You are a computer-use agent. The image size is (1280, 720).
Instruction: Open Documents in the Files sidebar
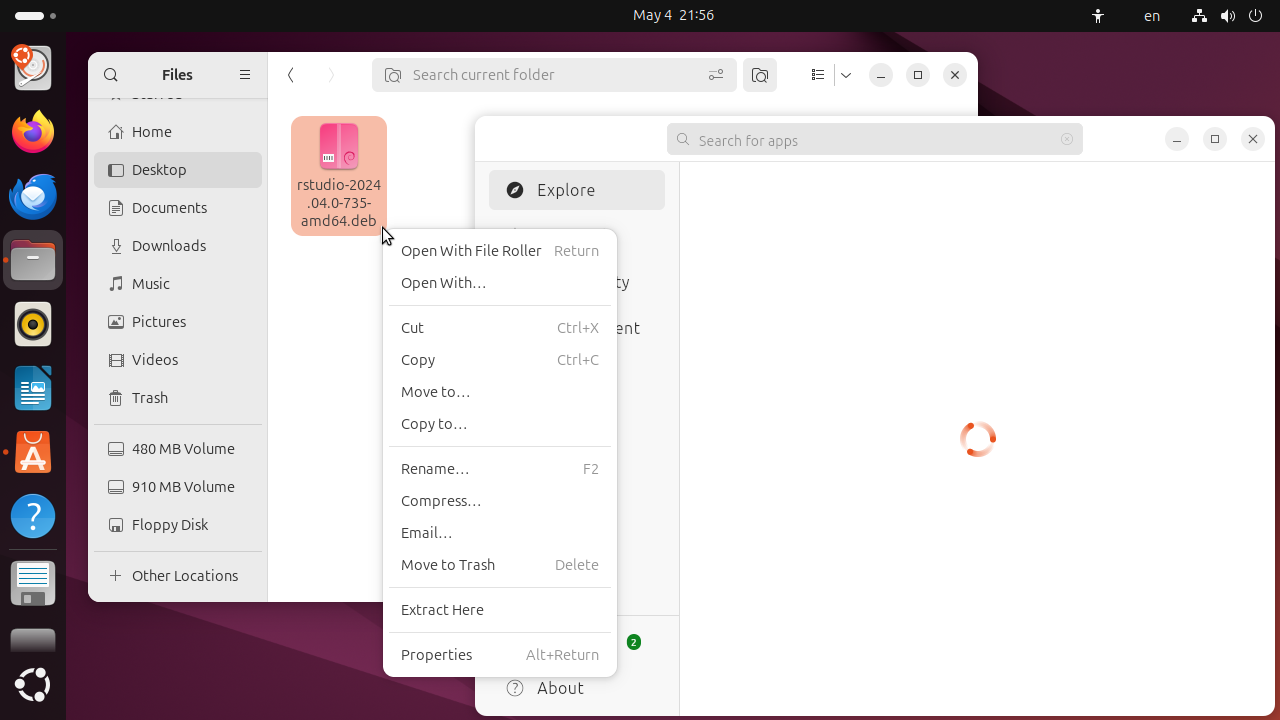(x=178, y=208)
